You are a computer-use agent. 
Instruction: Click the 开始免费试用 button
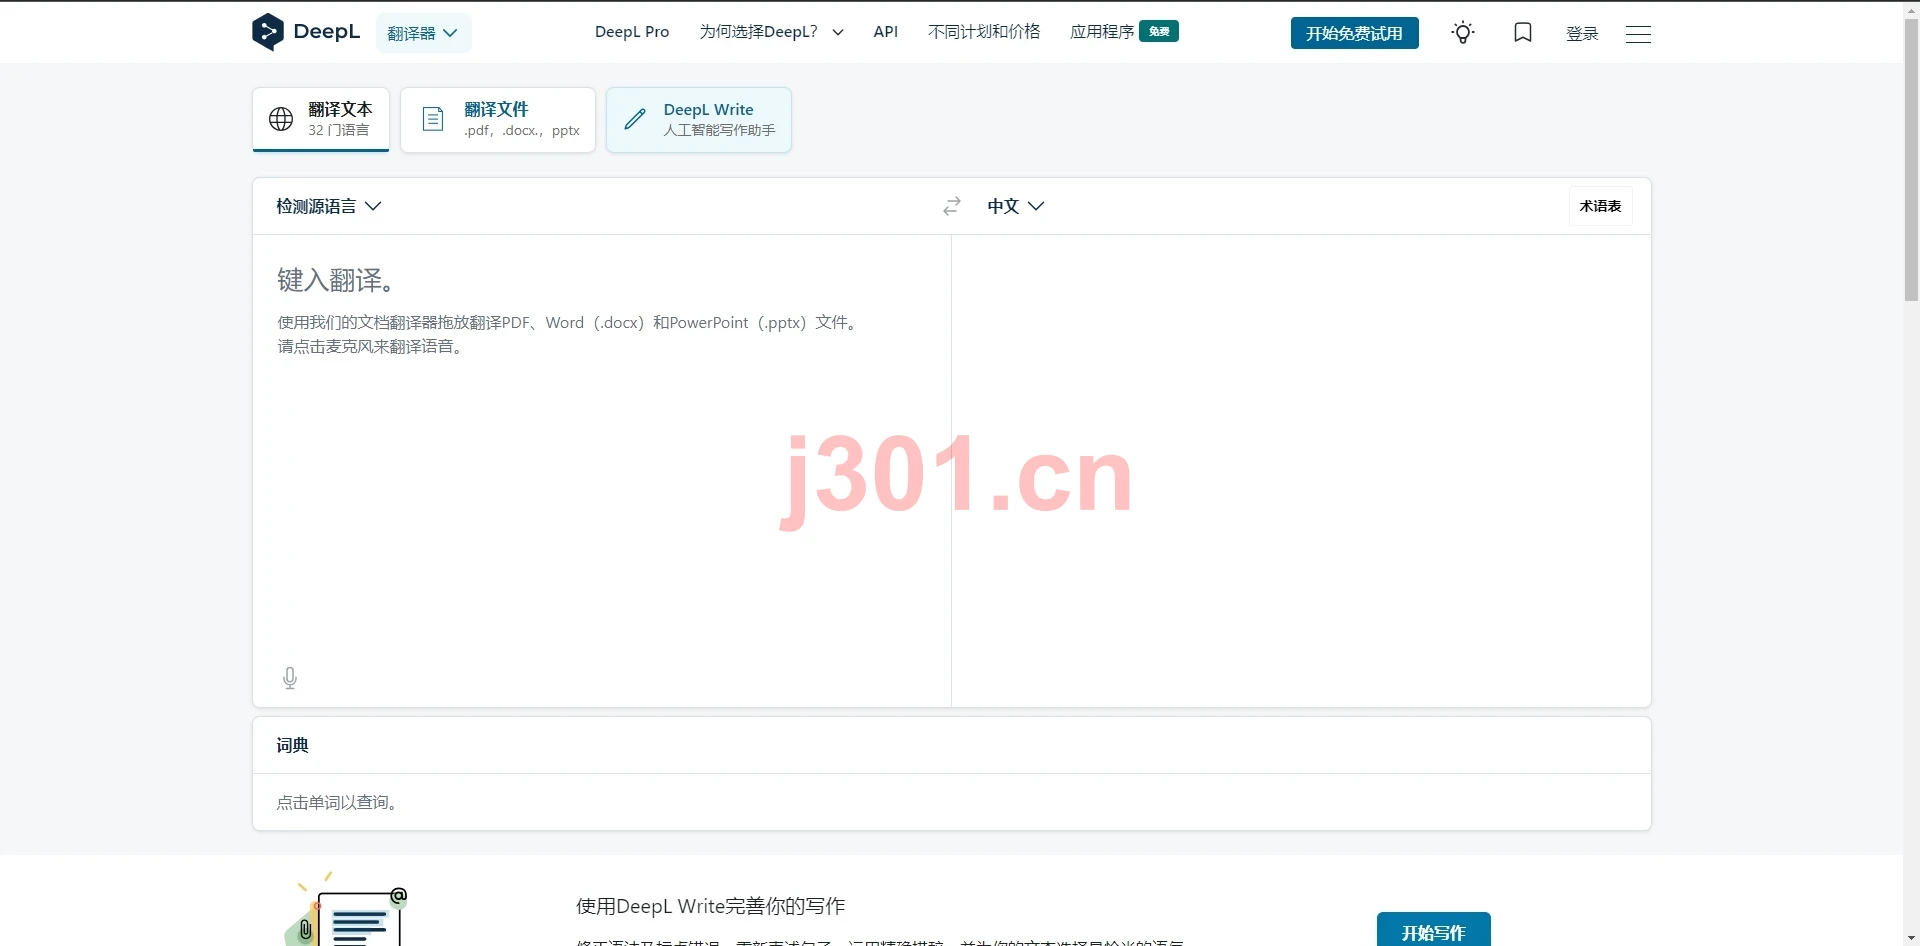pos(1354,33)
